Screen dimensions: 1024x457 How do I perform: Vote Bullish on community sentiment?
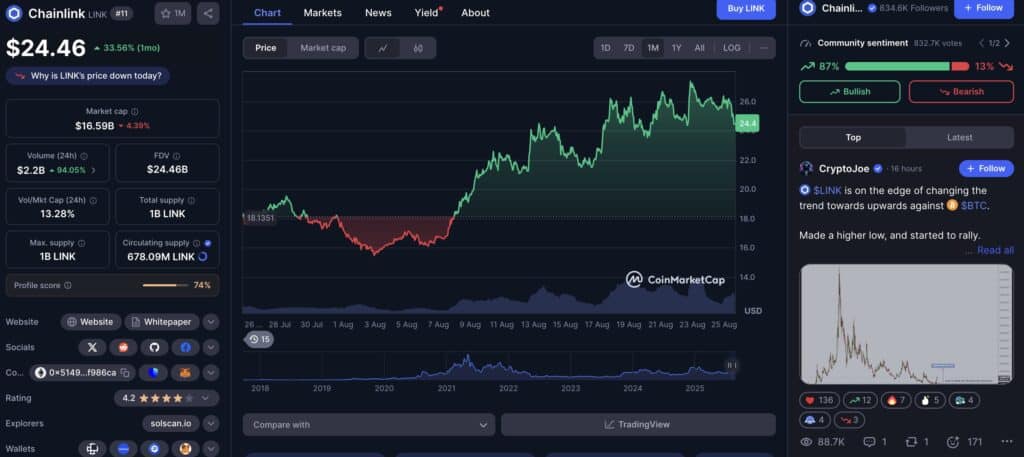(850, 91)
